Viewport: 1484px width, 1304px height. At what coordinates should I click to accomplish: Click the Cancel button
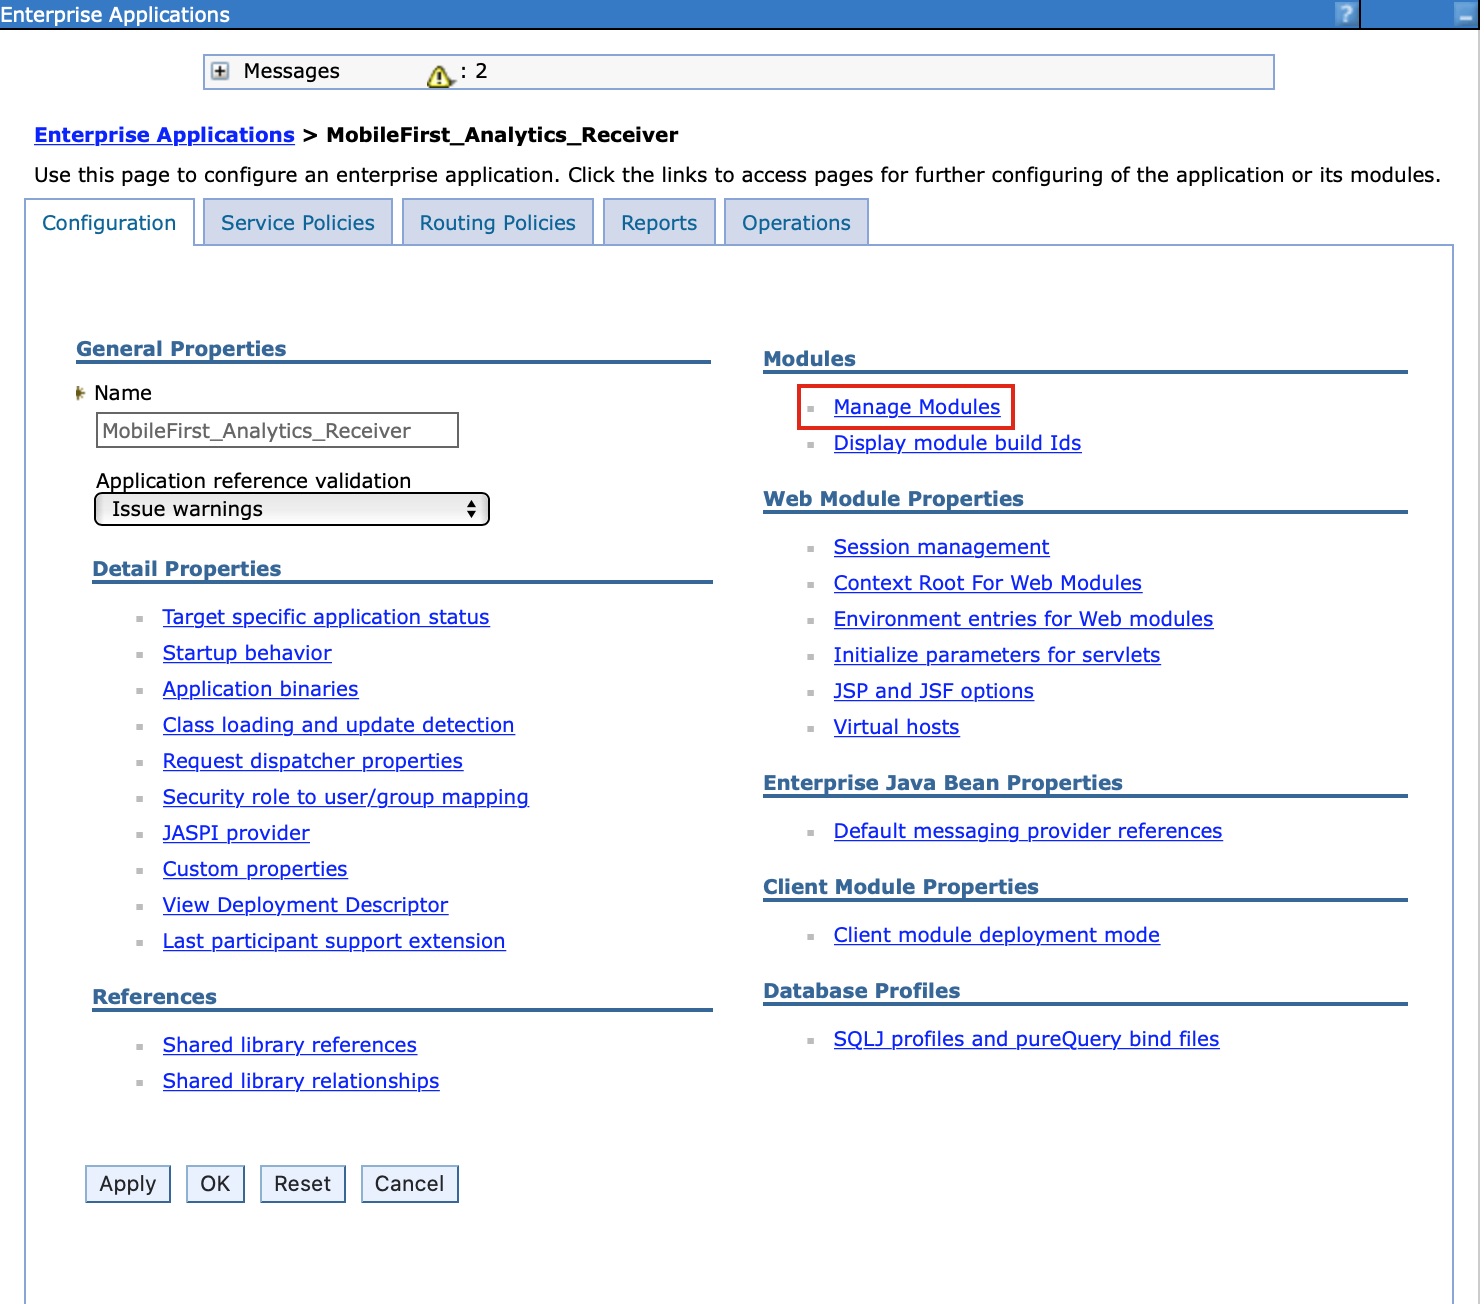coord(409,1184)
